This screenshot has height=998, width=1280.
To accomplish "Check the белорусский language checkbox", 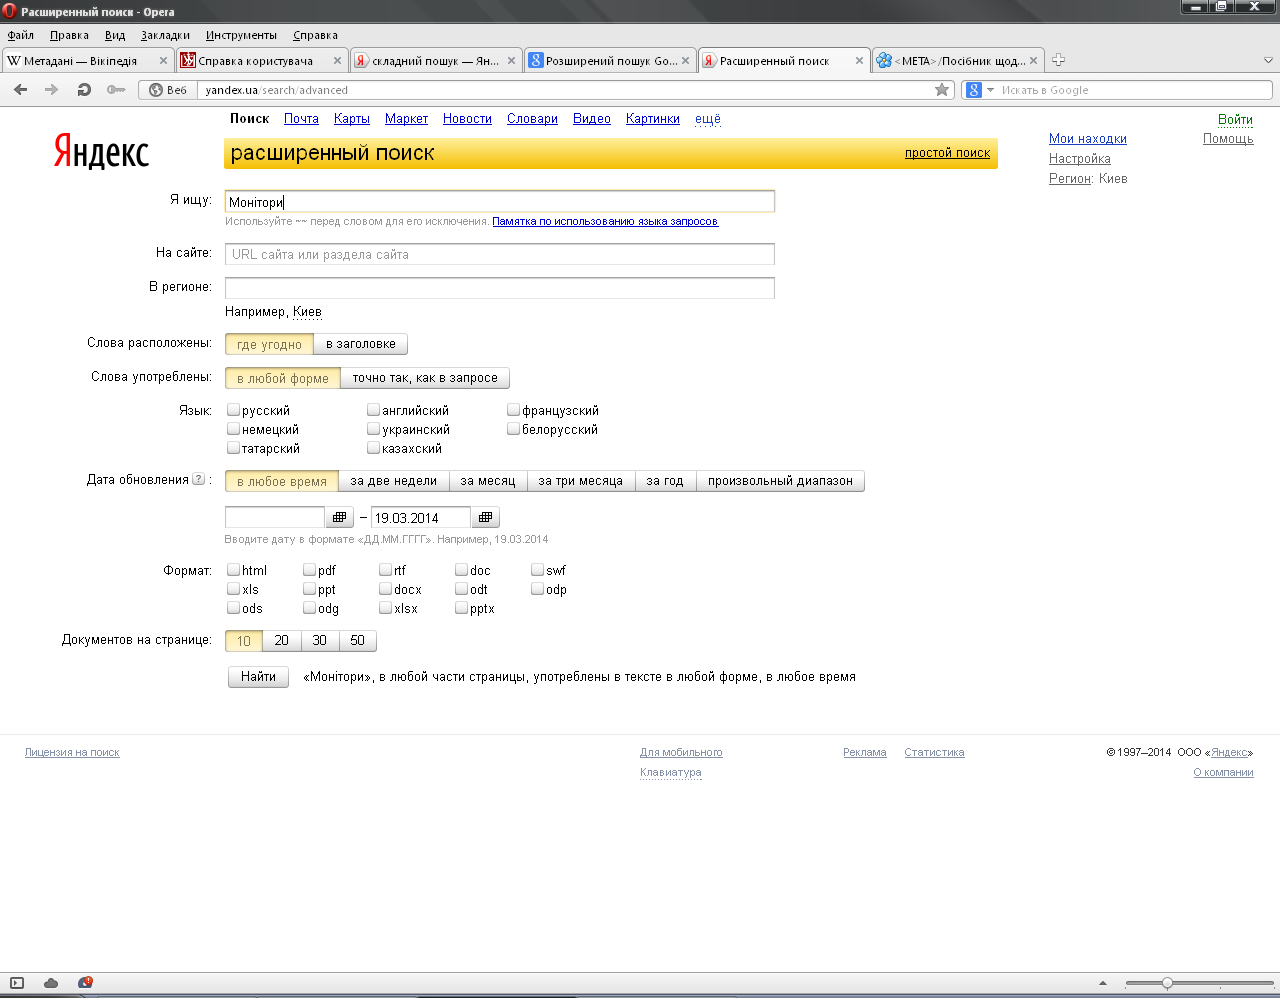I will tap(513, 428).
